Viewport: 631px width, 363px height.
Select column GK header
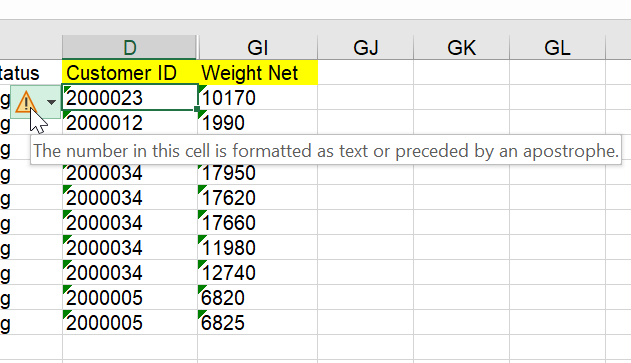[461, 47]
